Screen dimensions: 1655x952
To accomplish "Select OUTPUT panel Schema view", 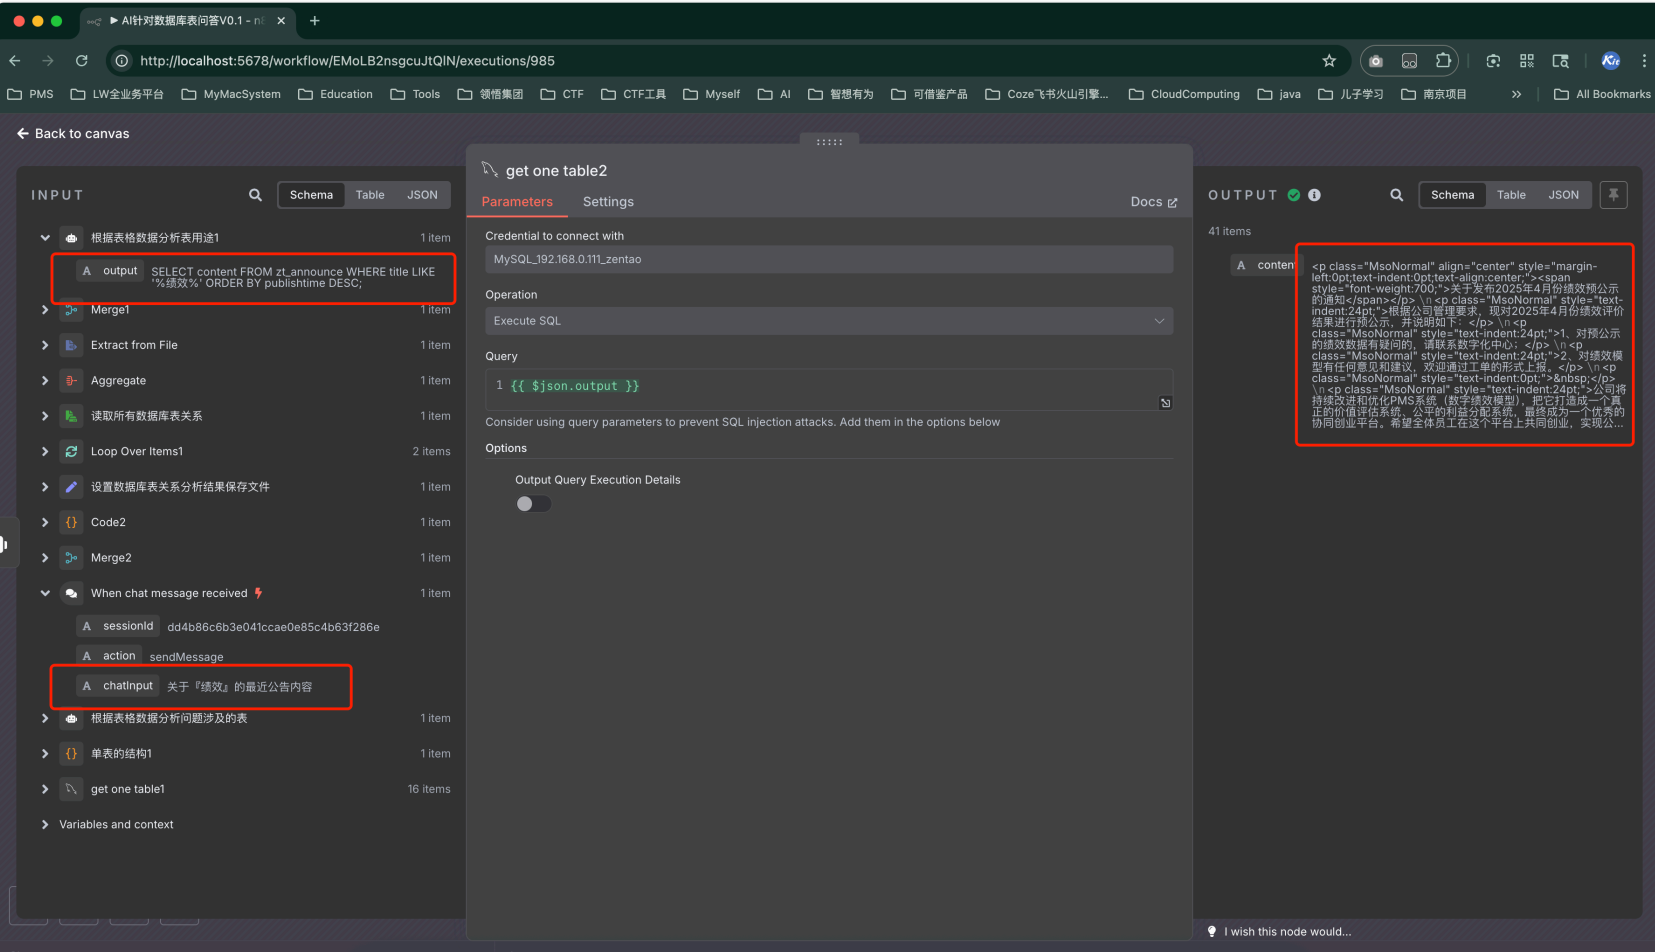I will [1452, 195].
